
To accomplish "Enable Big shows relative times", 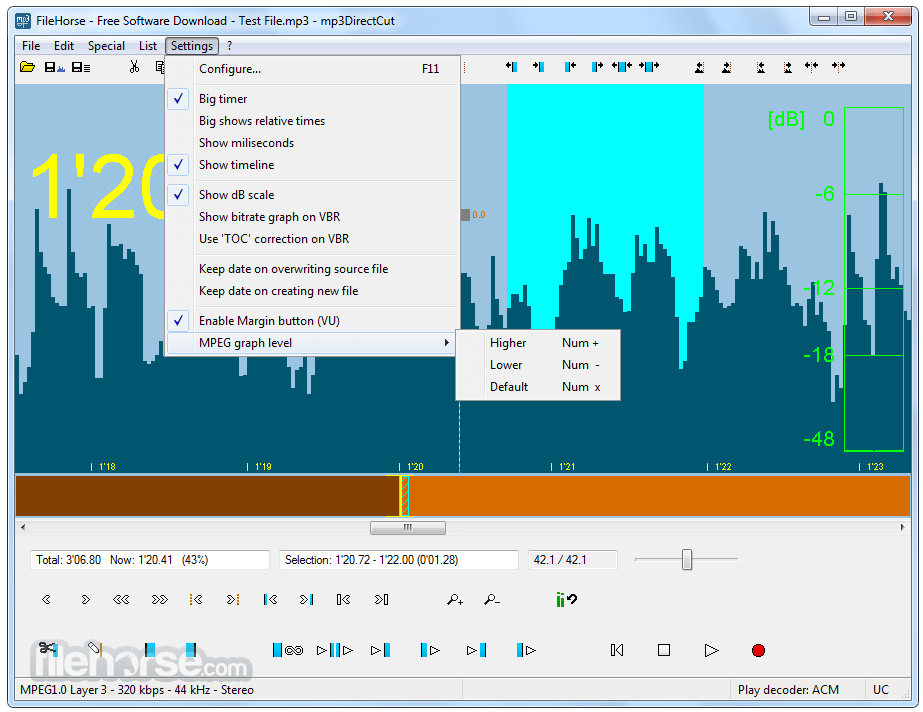I will 313,121.
